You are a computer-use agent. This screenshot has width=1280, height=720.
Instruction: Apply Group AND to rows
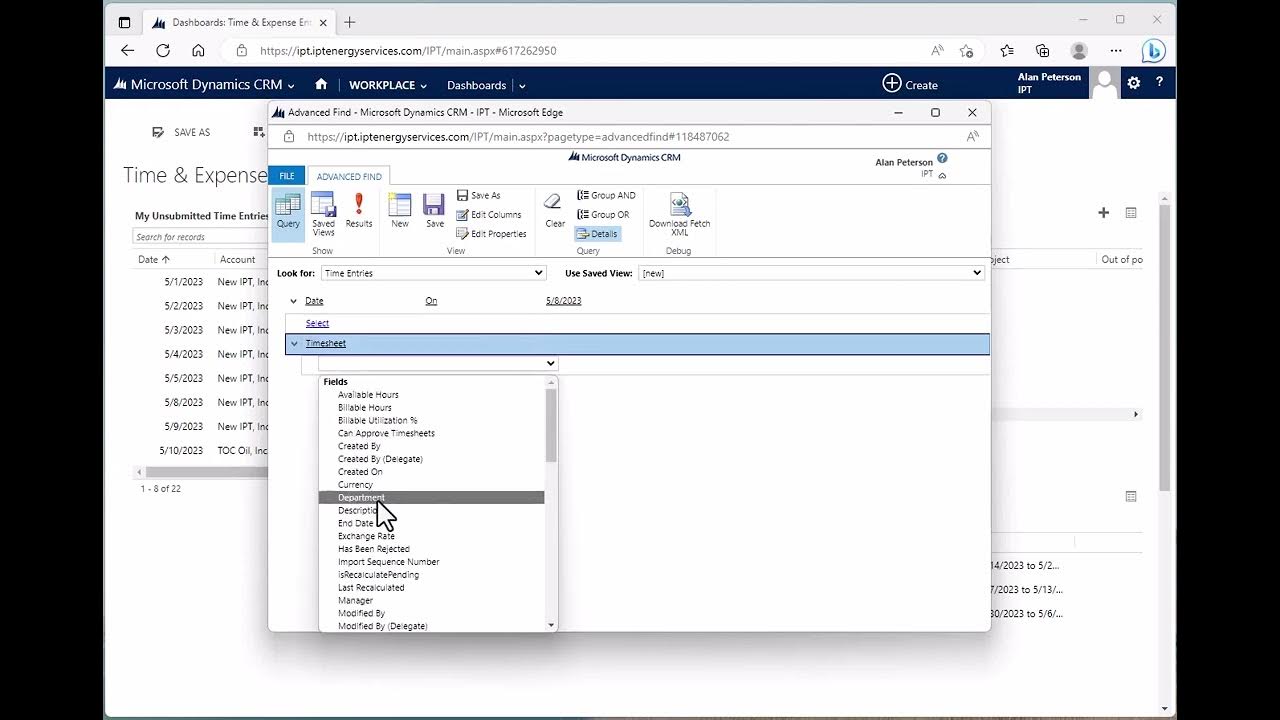[x=606, y=196]
